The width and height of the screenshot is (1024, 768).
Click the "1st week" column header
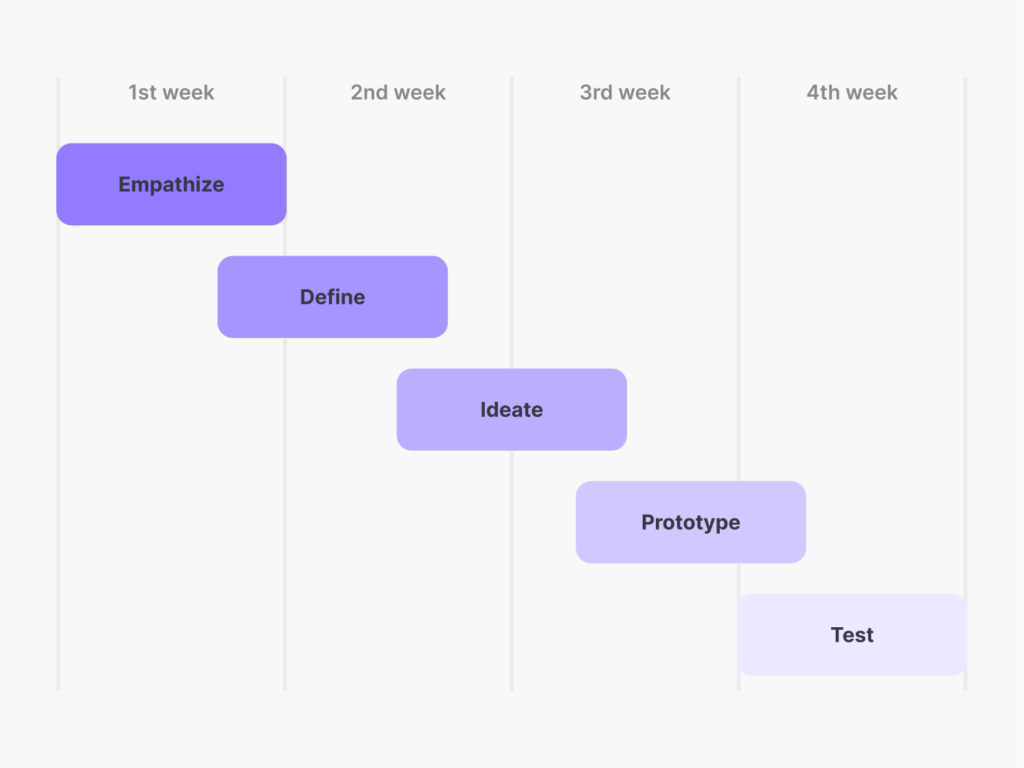click(x=171, y=93)
